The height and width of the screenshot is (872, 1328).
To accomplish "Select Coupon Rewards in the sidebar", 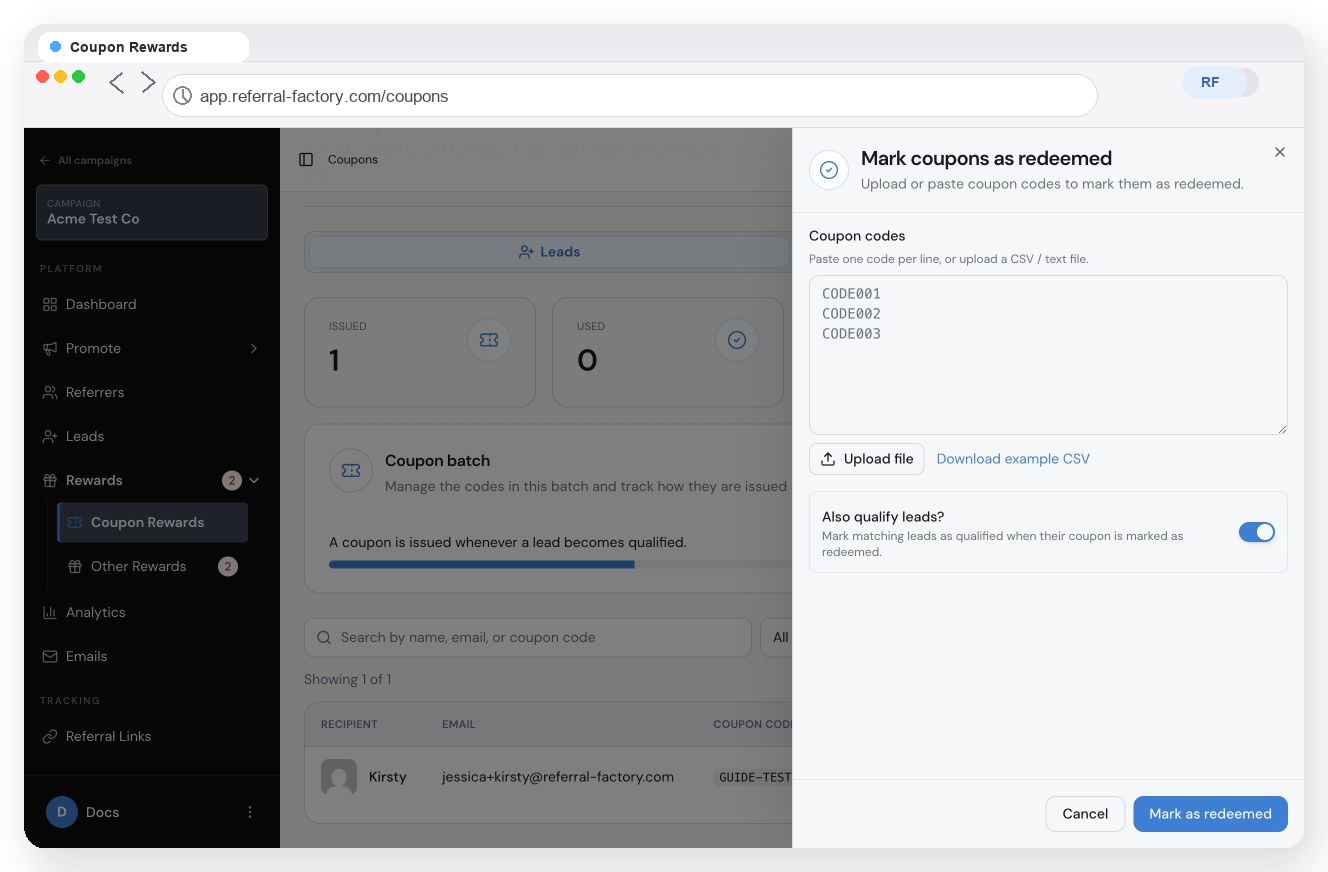I will click(x=153, y=522).
